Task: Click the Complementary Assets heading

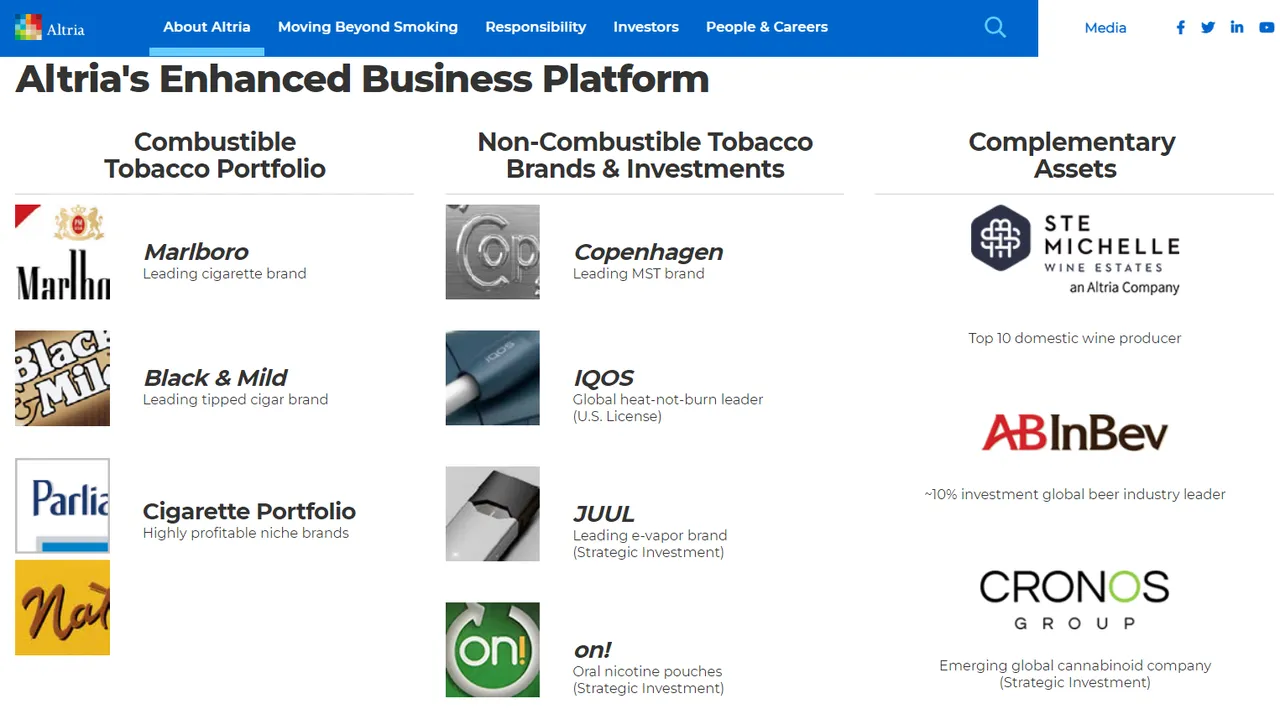Action: (x=1073, y=155)
